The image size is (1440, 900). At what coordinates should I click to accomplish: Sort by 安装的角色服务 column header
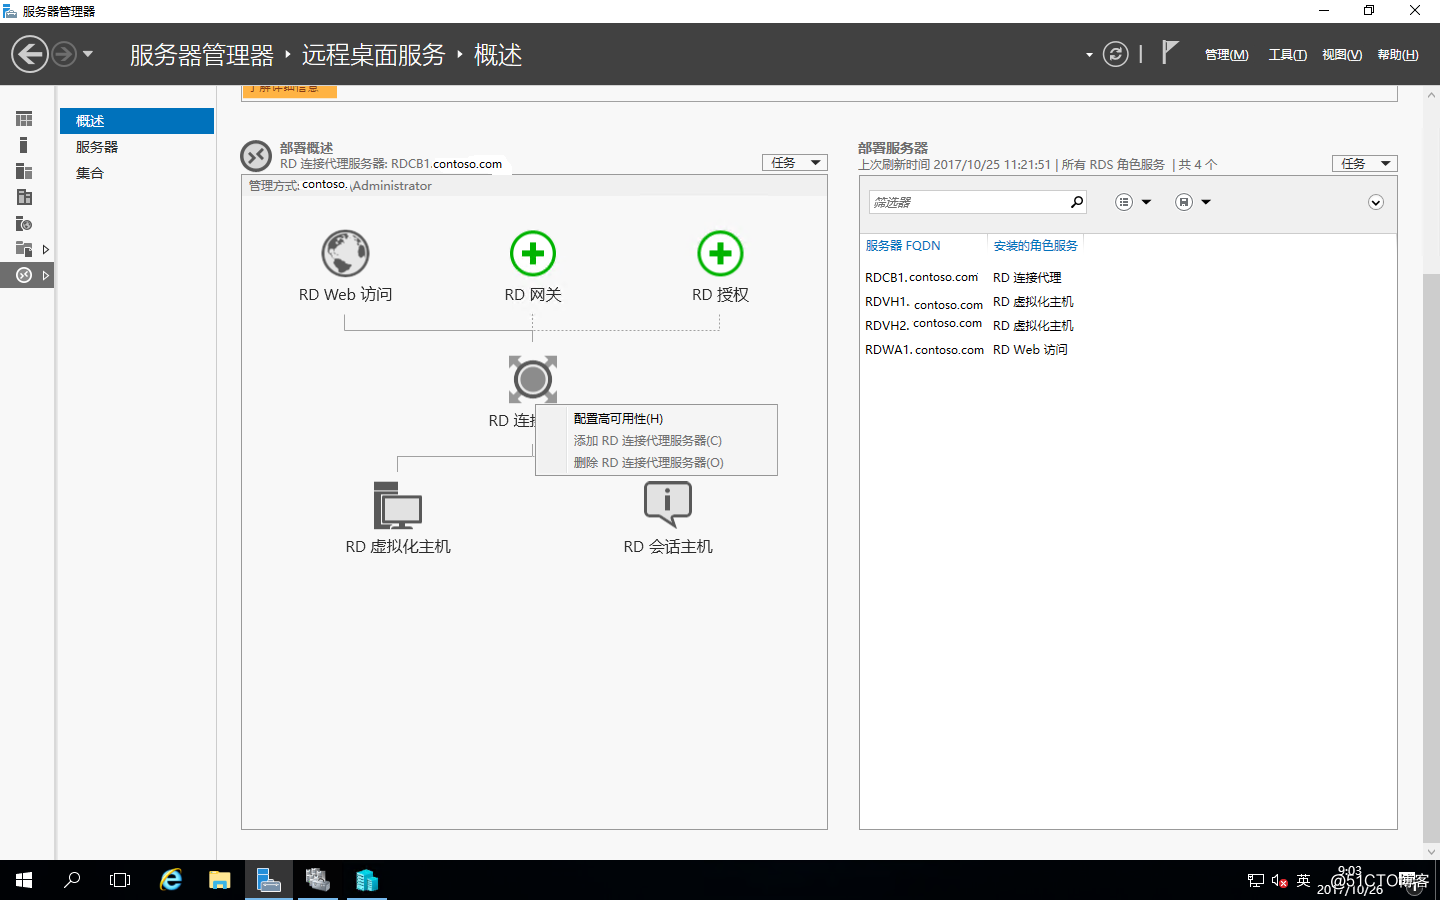point(1036,246)
